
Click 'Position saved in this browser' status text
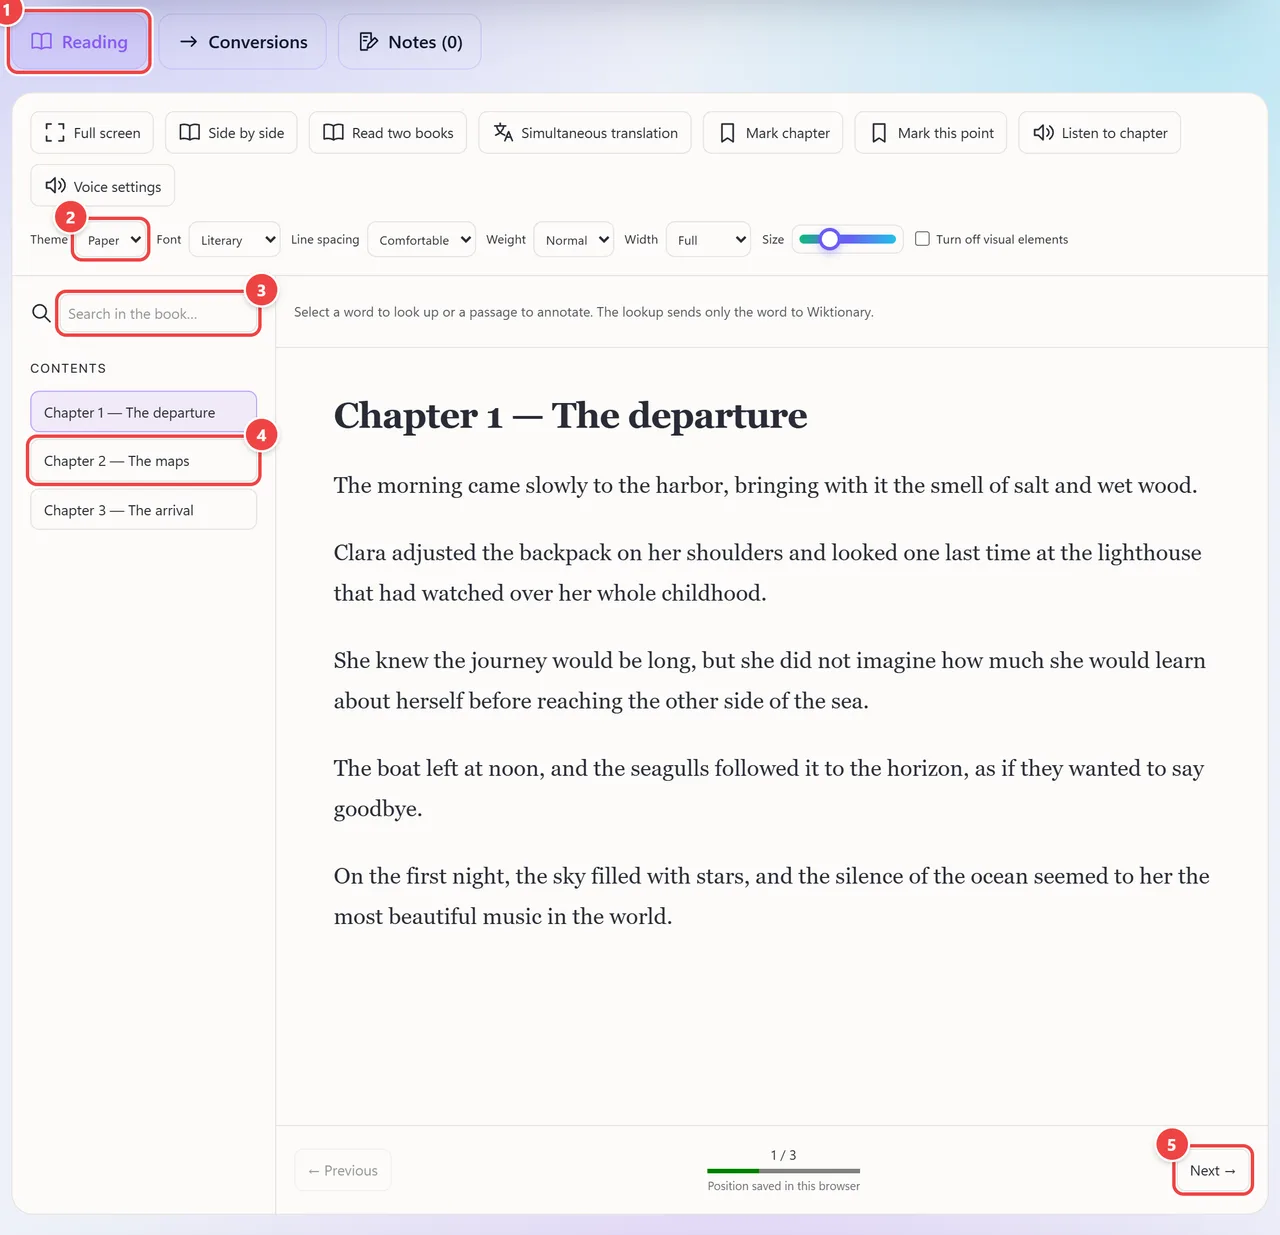tap(784, 1186)
